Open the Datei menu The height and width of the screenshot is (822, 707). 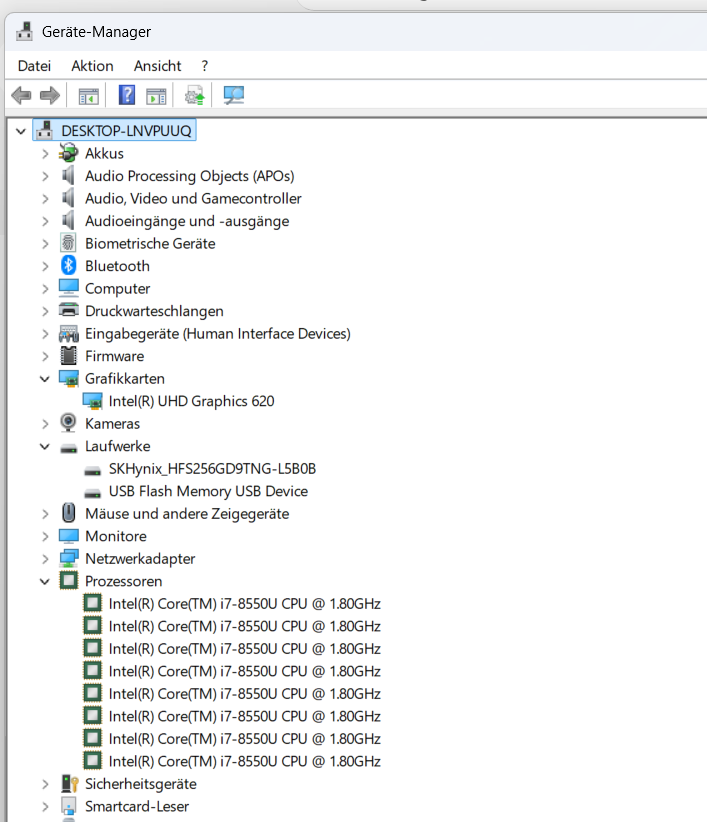(x=34, y=66)
